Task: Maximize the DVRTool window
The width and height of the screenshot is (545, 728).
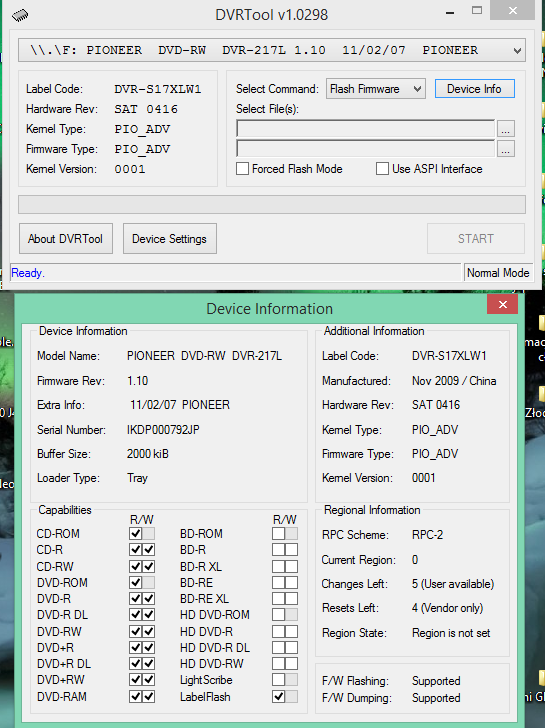Action: (477, 11)
